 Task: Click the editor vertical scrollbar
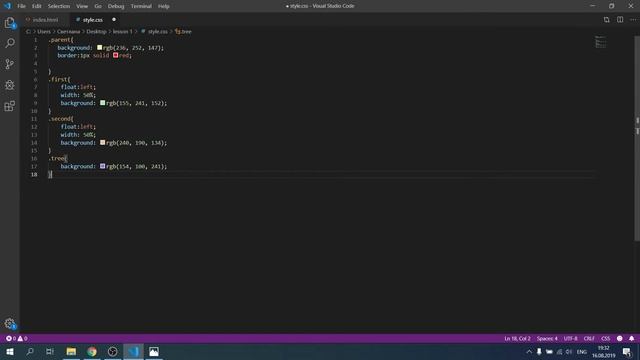click(x=637, y=139)
